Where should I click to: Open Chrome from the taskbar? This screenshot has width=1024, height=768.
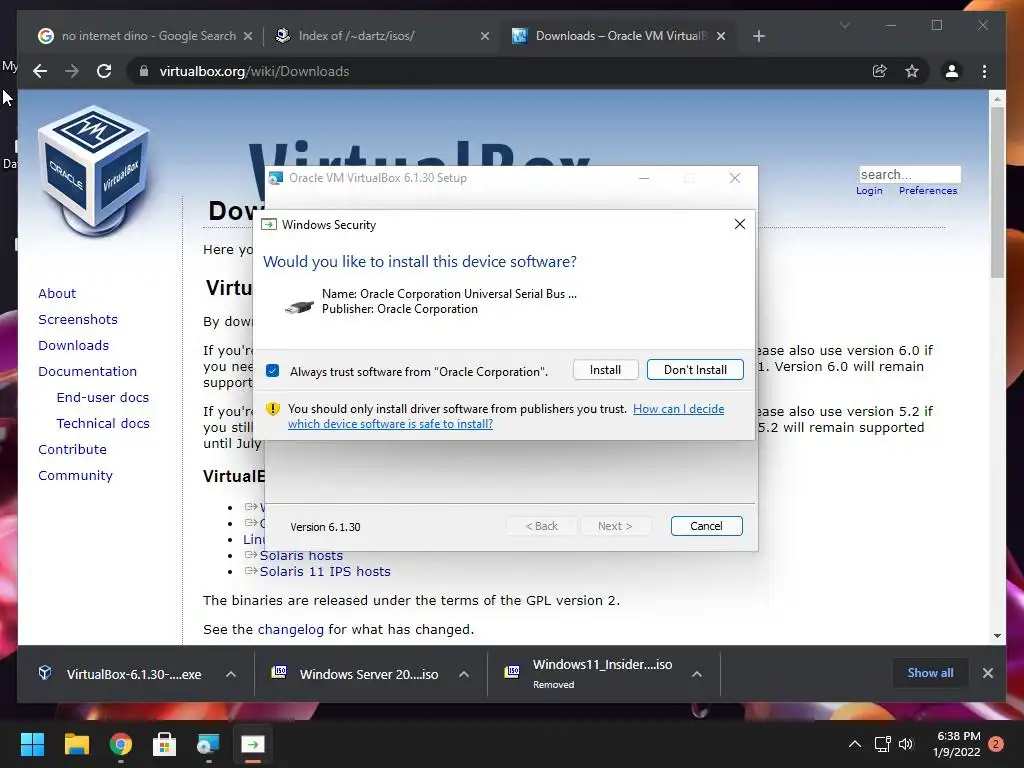click(121, 744)
